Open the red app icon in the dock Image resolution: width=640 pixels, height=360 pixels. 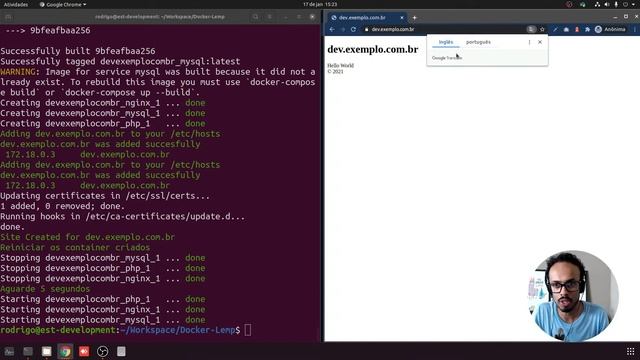coord(84,351)
